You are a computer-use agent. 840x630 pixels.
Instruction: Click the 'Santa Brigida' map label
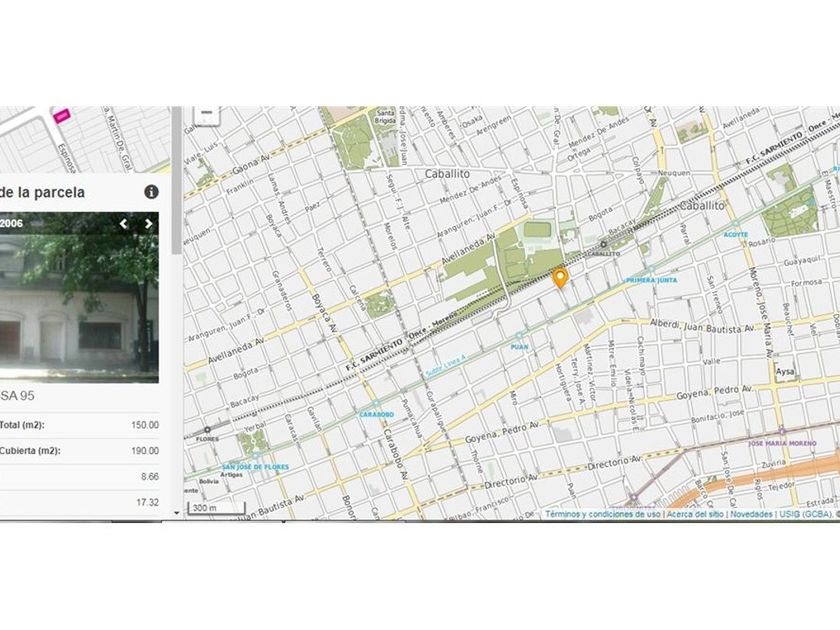tap(385, 117)
